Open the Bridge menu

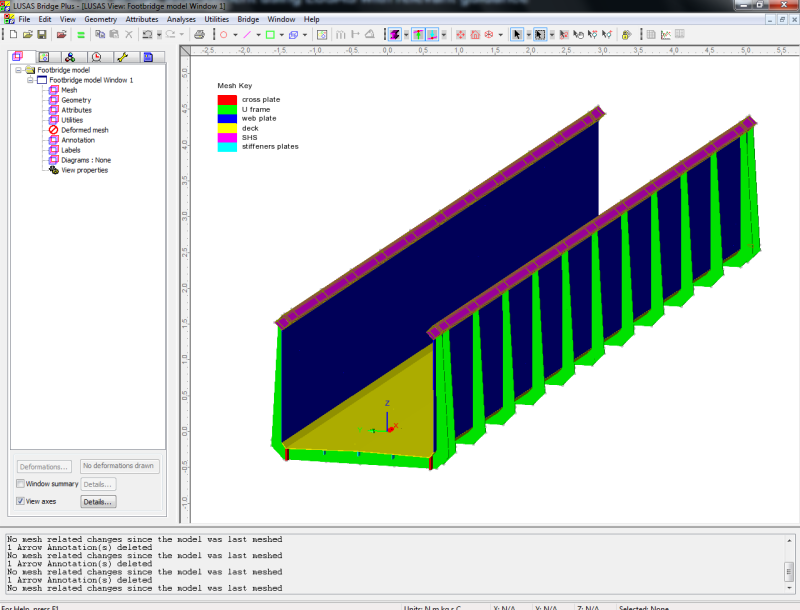coord(248,19)
